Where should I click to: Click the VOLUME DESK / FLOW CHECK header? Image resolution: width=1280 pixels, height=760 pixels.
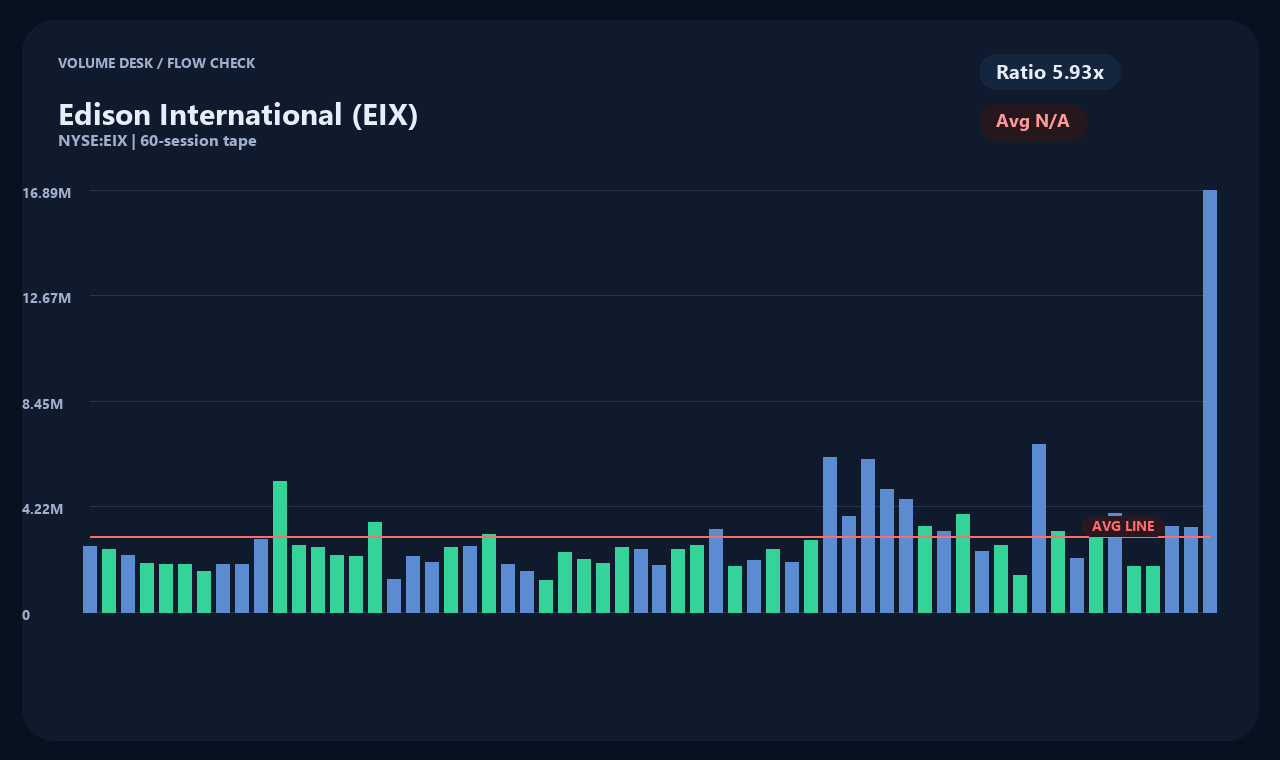click(x=156, y=63)
